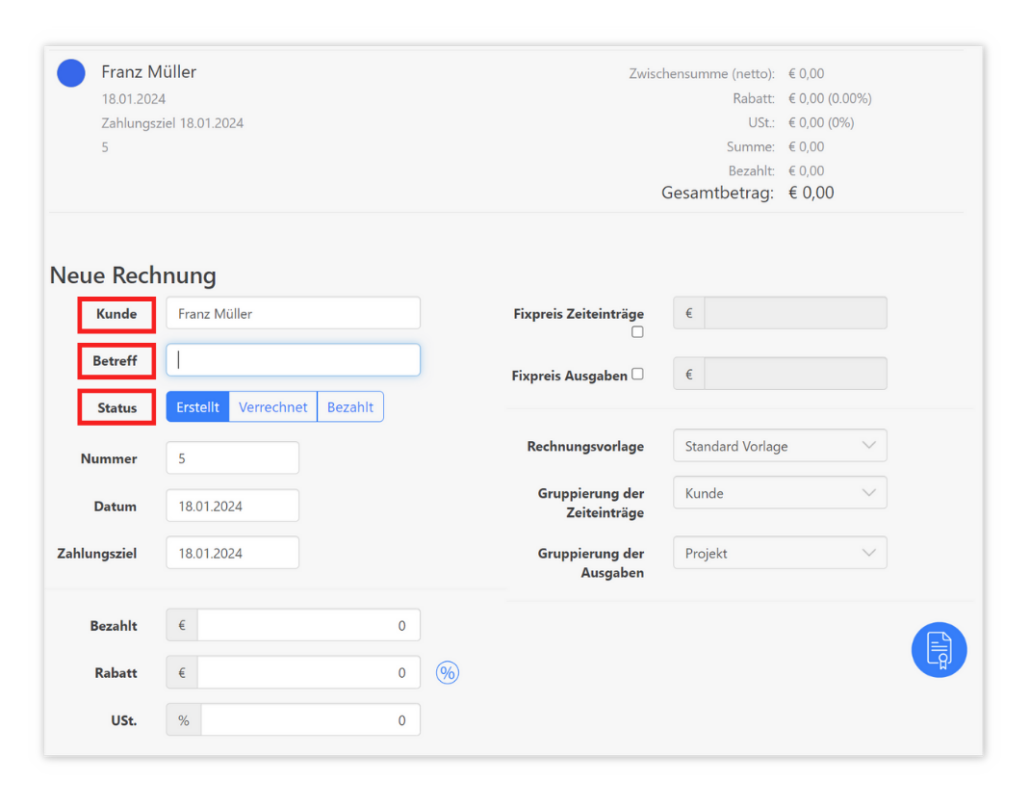The width and height of the screenshot is (1030, 807).
Task: Enable the Fixpreis Ausgaben checkbox
Action: (638, 375)
